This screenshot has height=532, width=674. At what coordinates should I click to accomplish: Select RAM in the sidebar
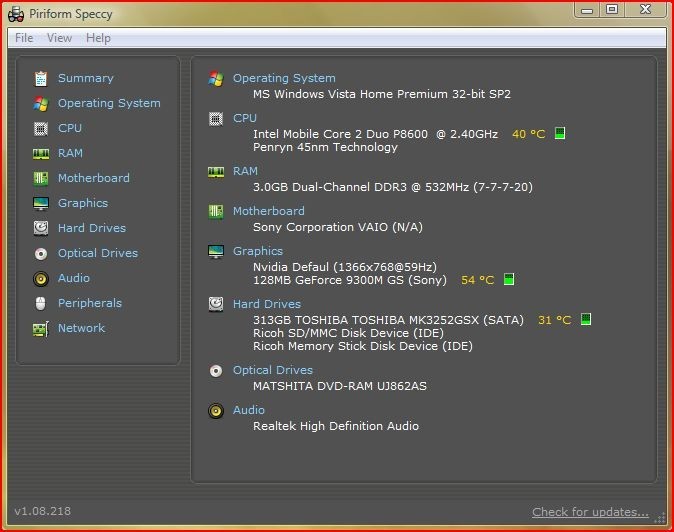click(70, 153)
